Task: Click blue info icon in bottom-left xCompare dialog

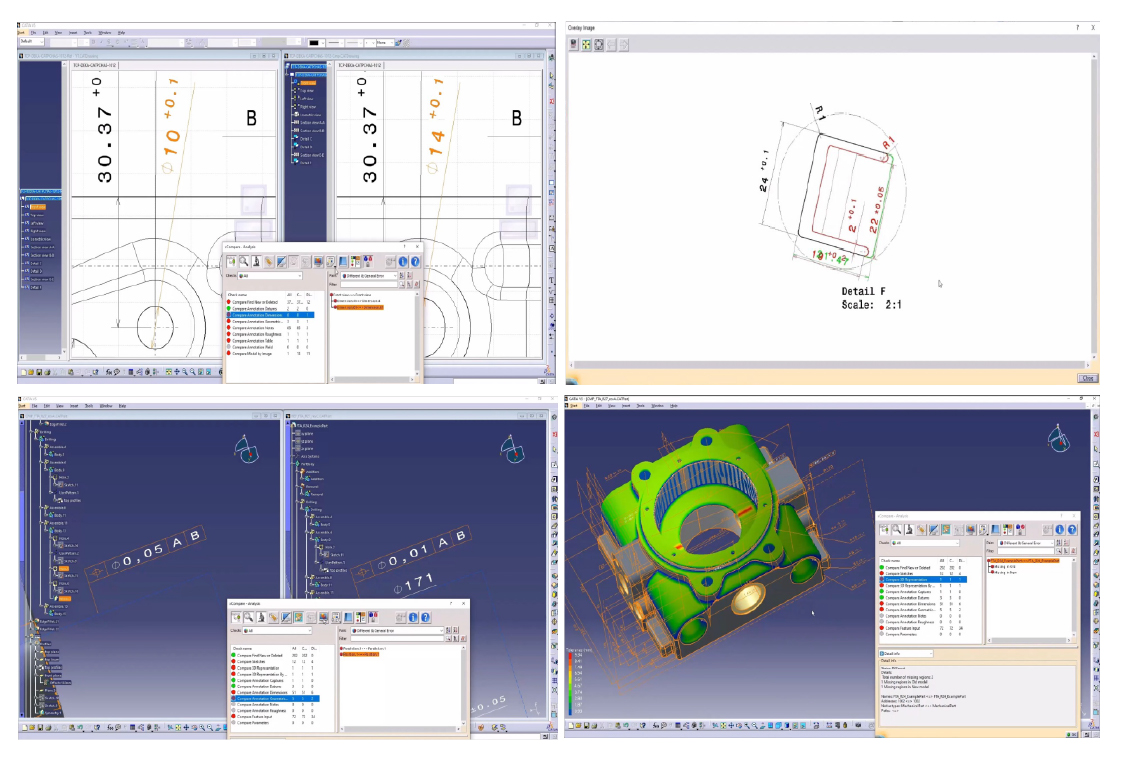Action: point(413,617)
